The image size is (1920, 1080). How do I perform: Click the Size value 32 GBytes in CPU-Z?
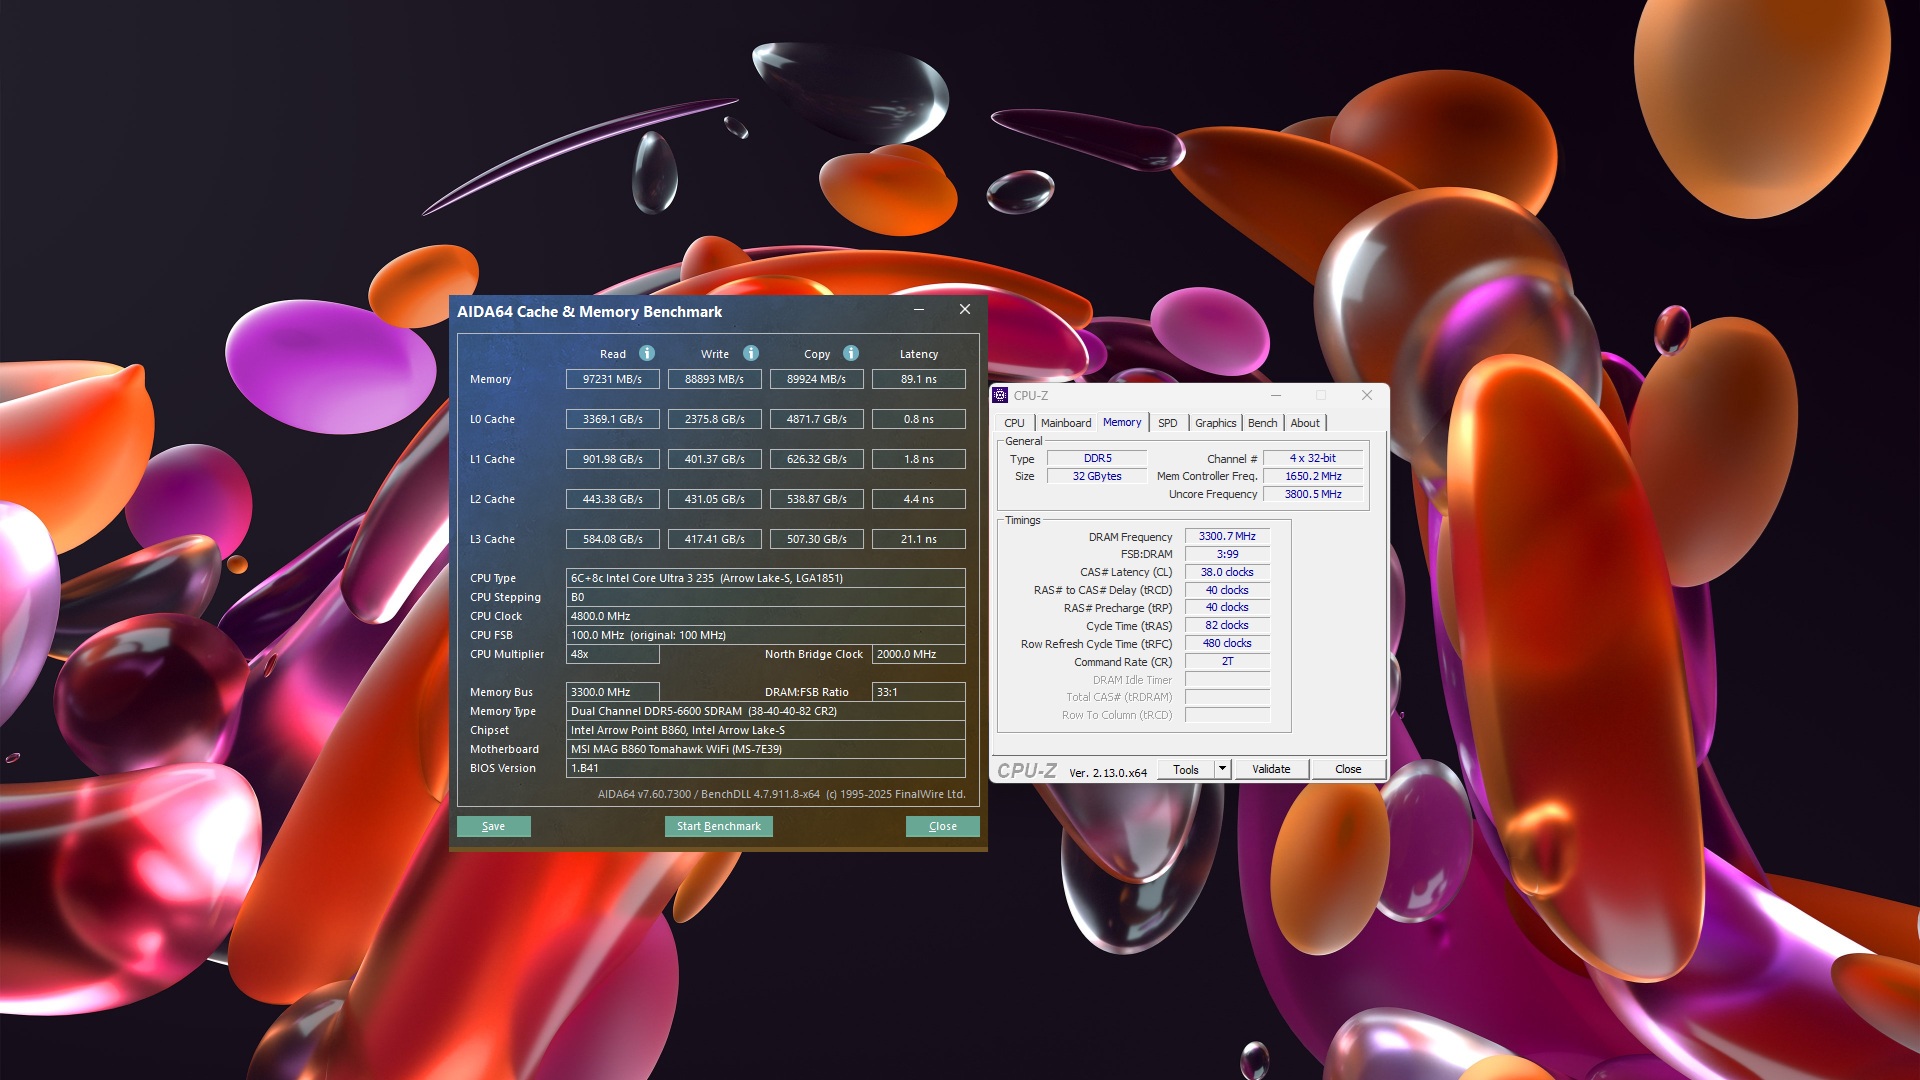coord(1097,476)
